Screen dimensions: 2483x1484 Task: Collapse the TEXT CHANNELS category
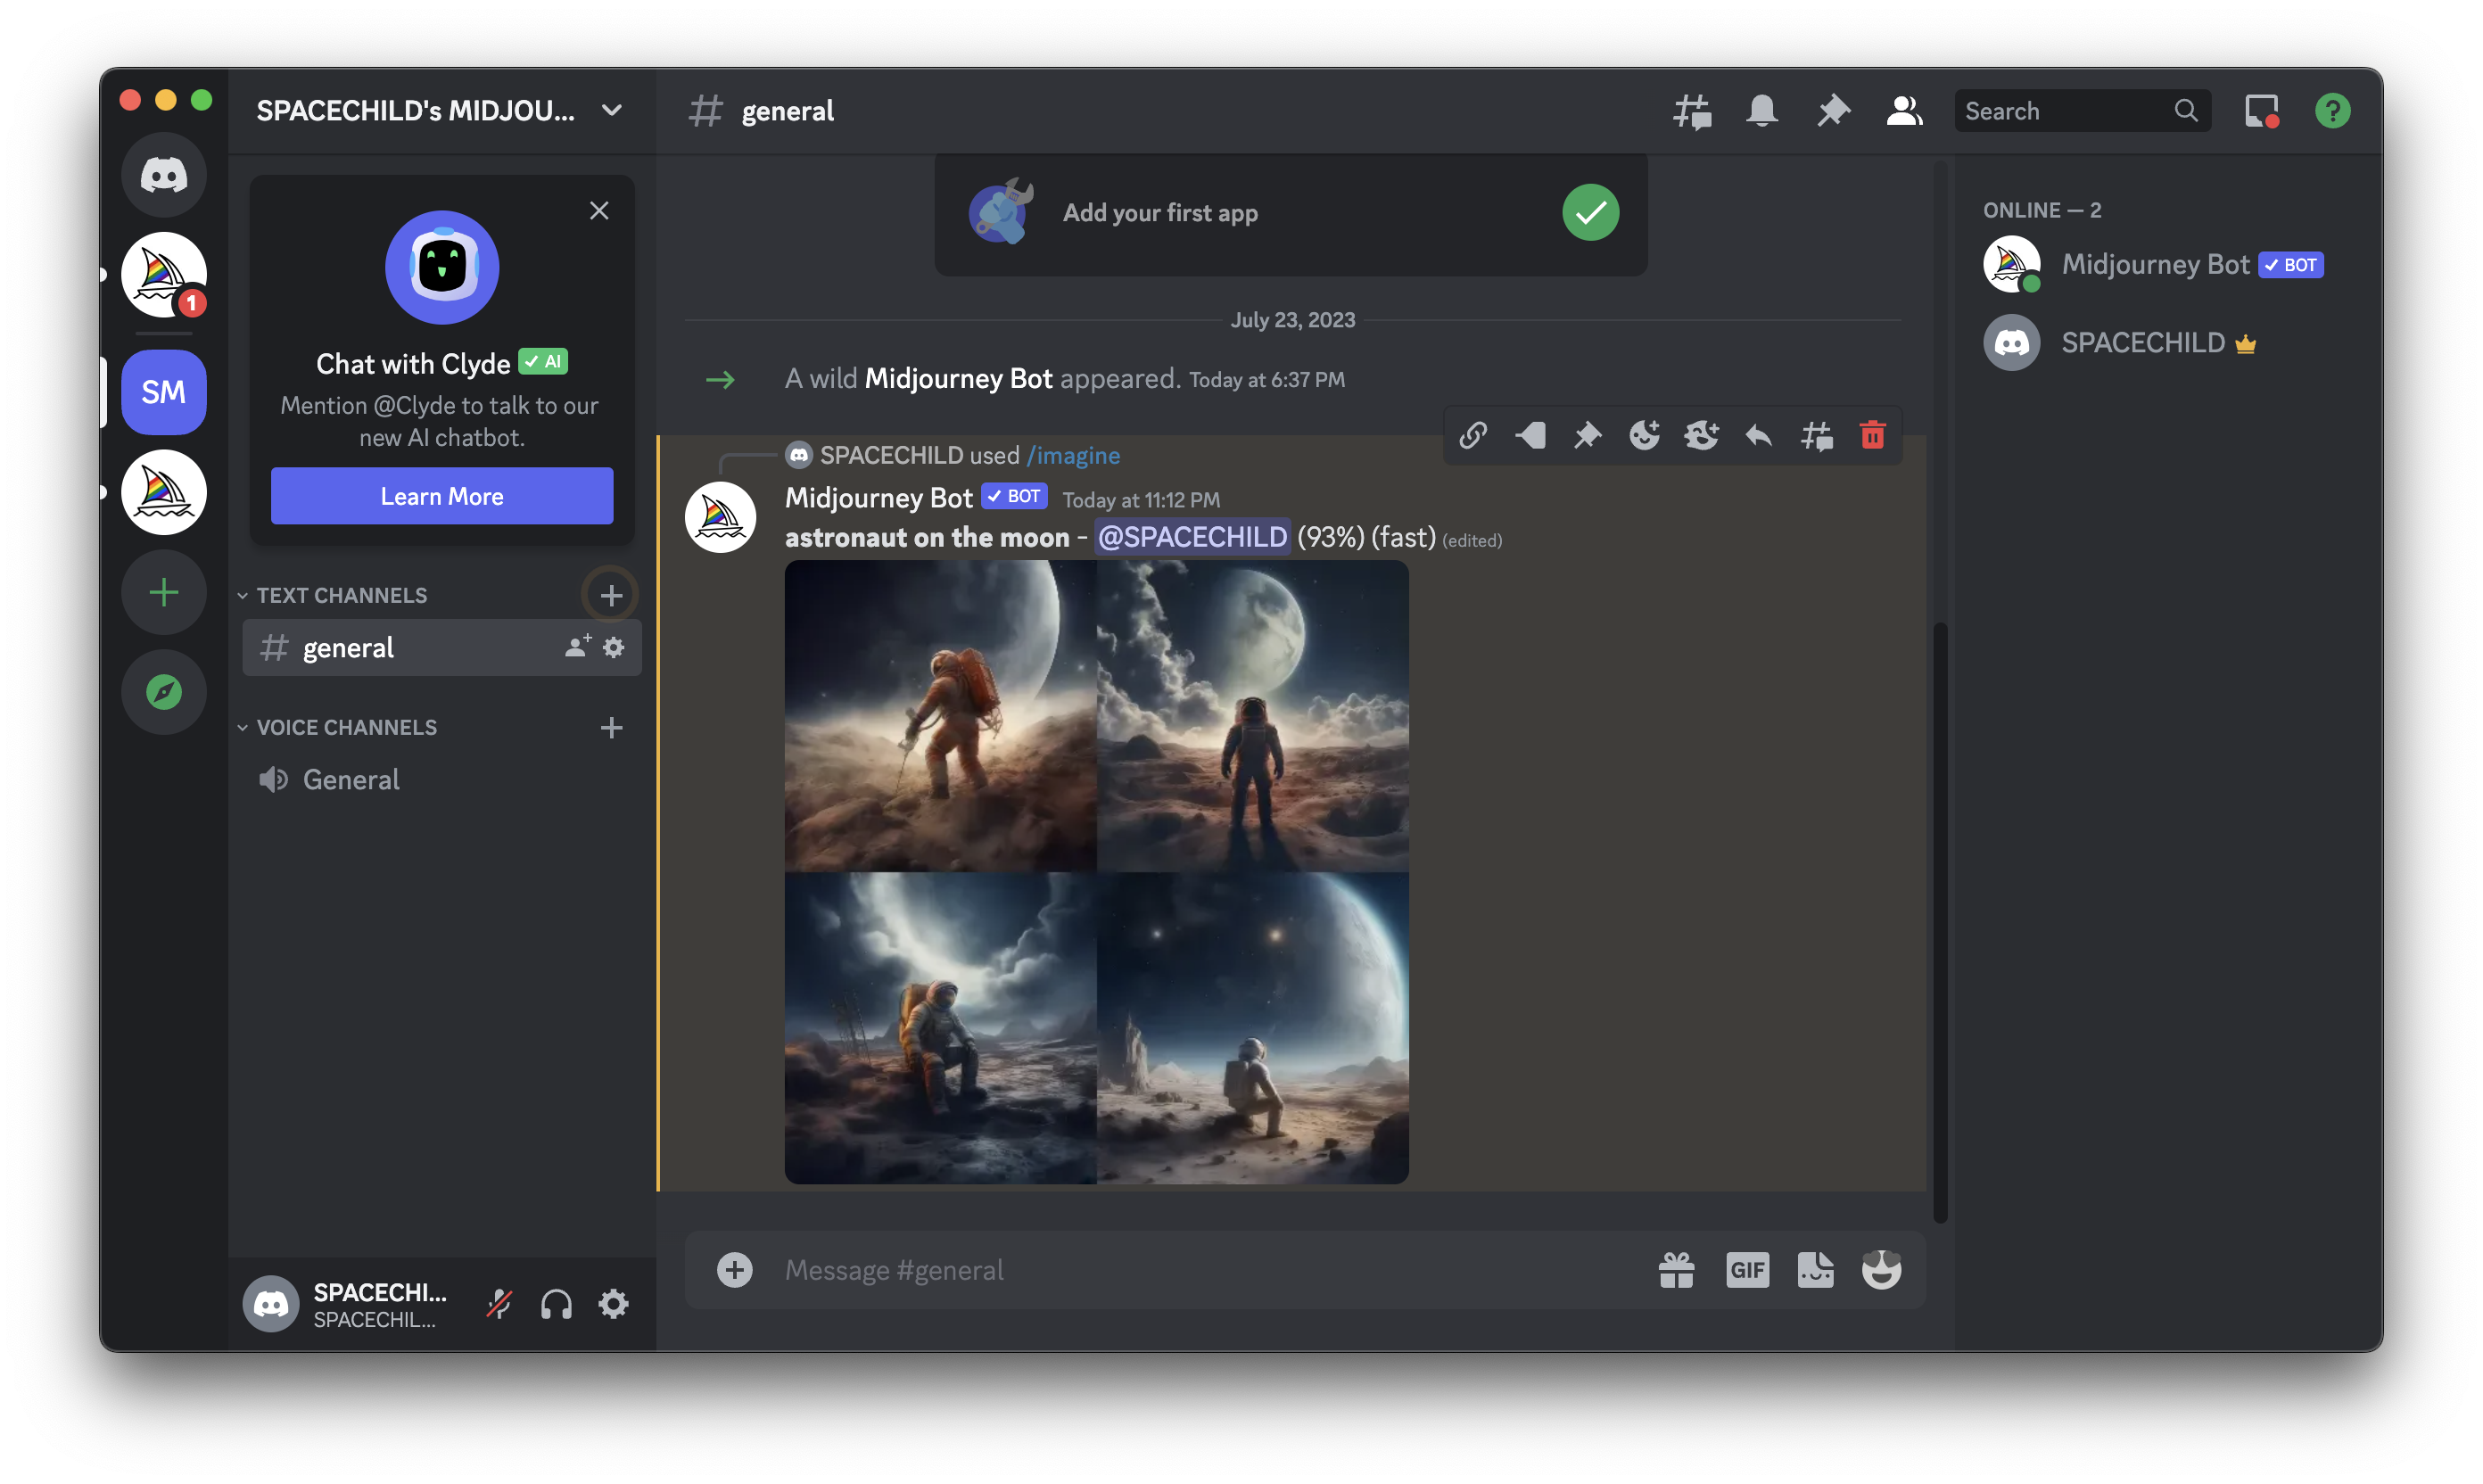click(x=341, y=595)
